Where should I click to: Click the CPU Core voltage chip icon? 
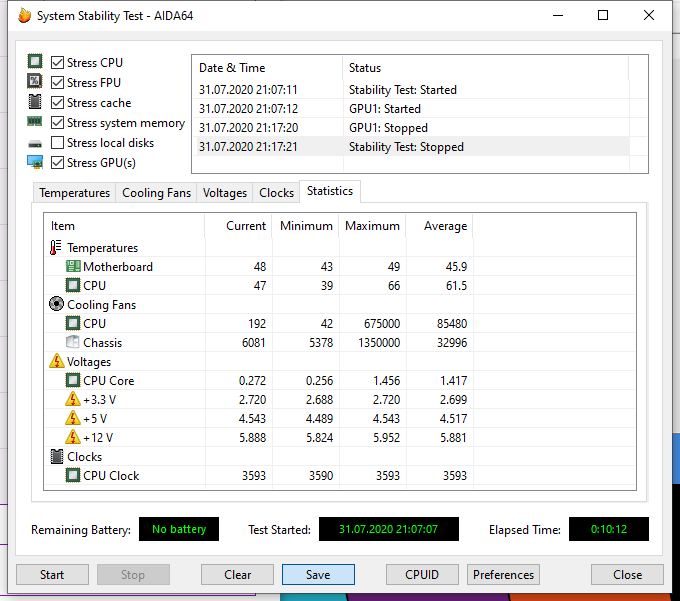pyautogui.click(x=73, y=380)
